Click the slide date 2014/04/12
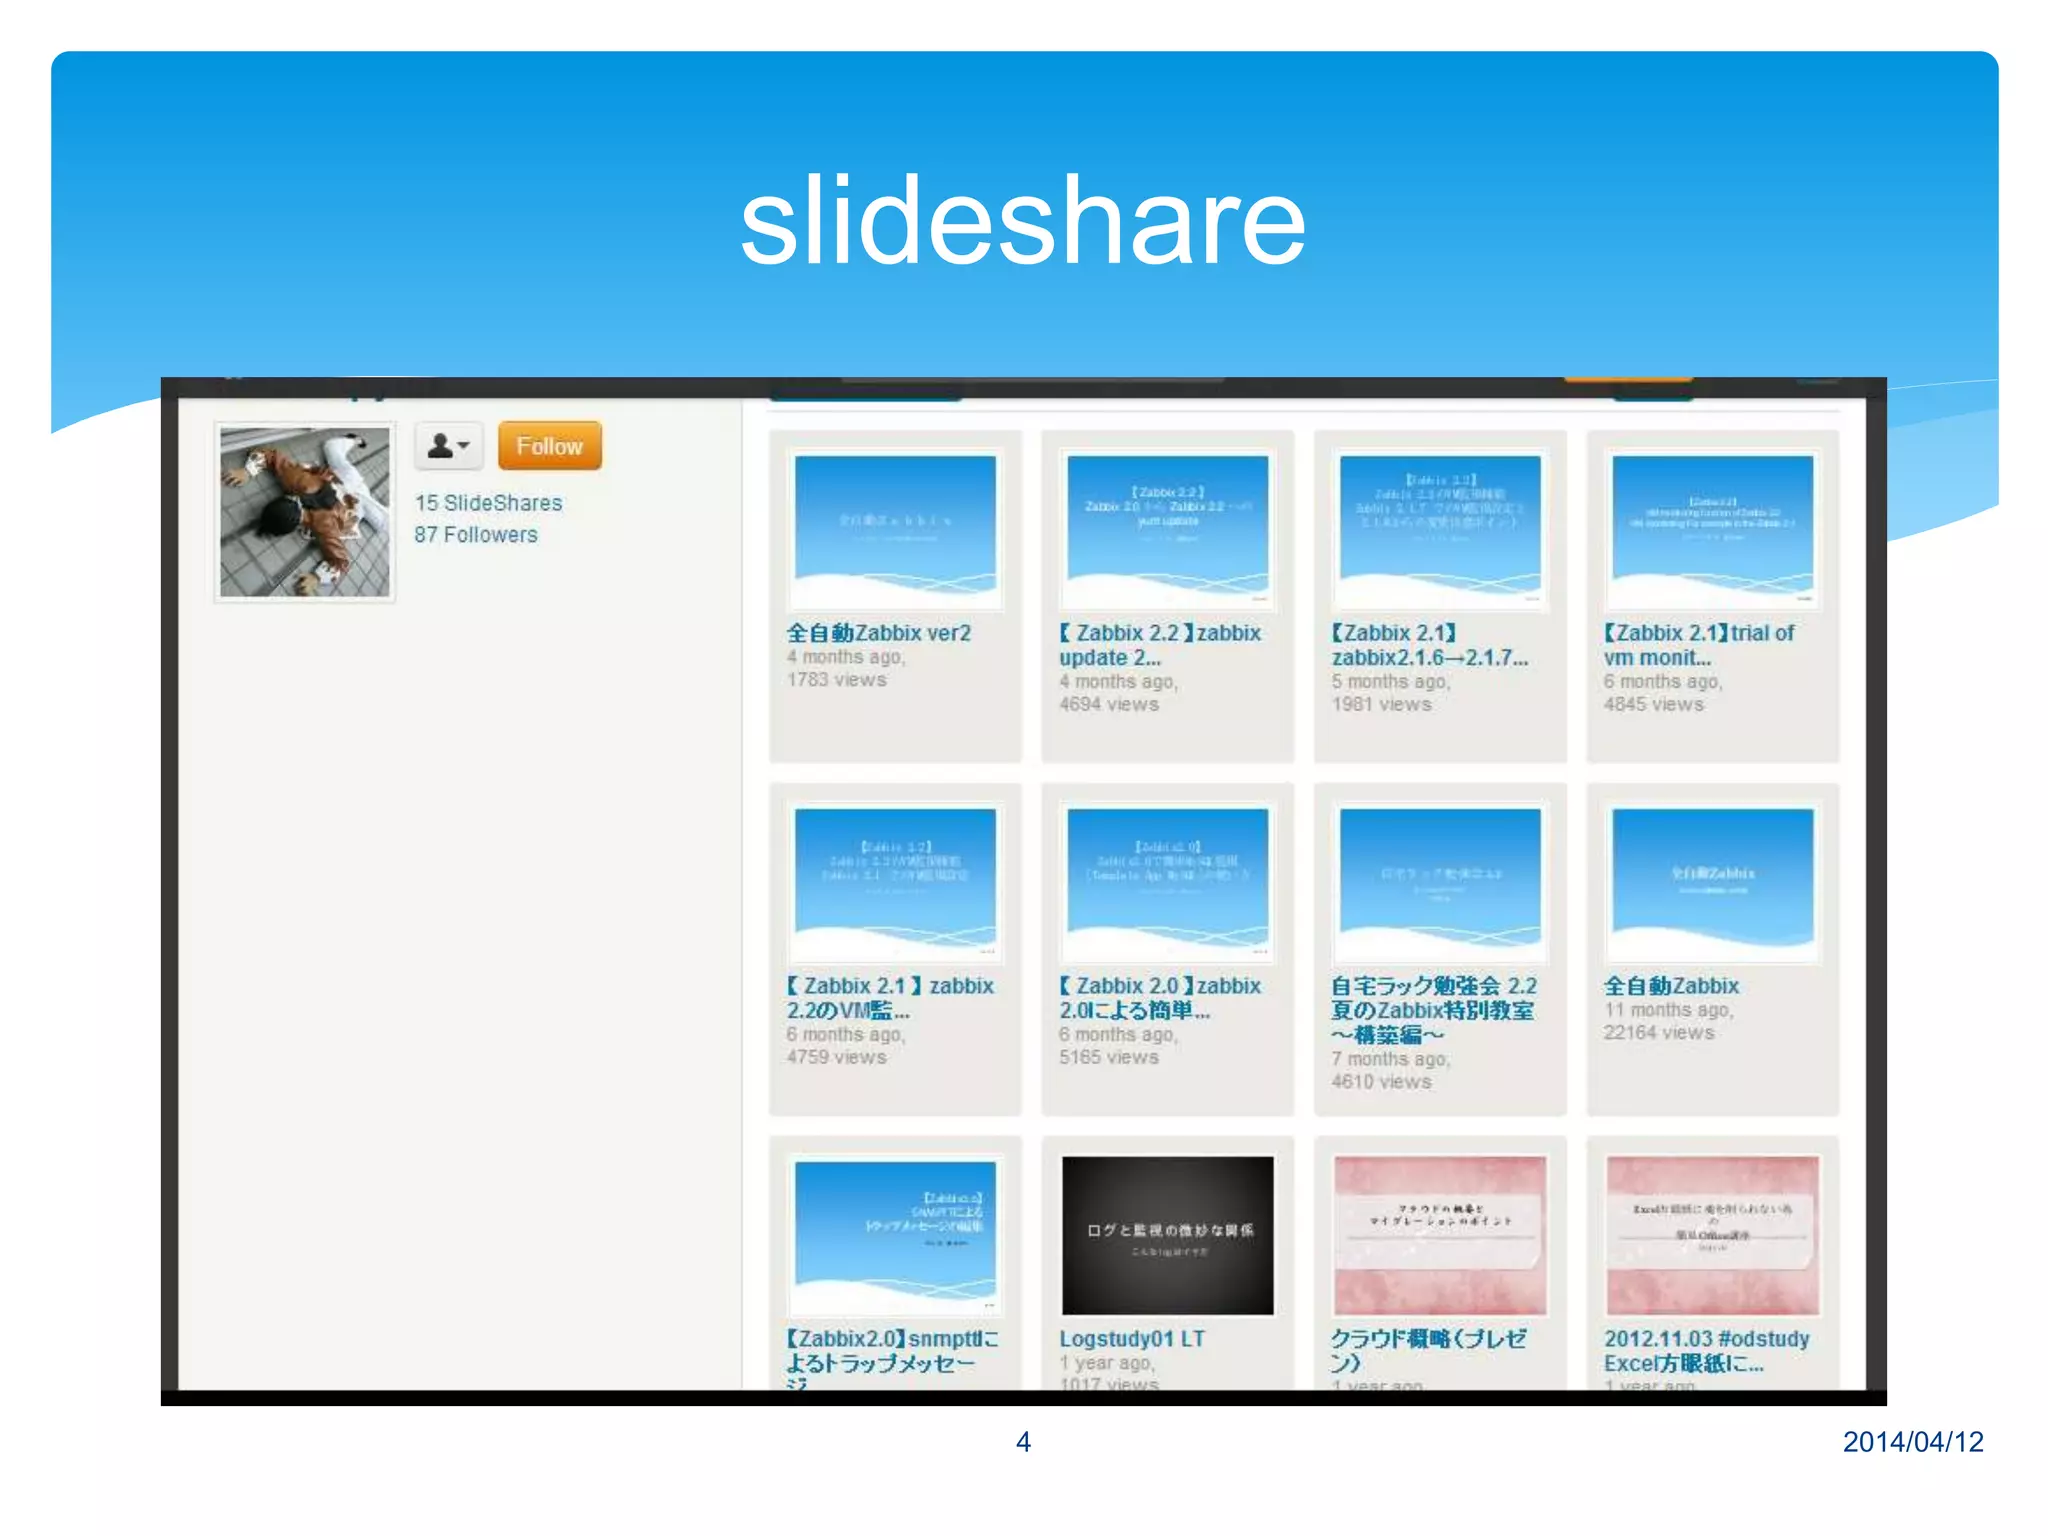Viewport: 2048px width, 1536px height. click(1913, 1442)
